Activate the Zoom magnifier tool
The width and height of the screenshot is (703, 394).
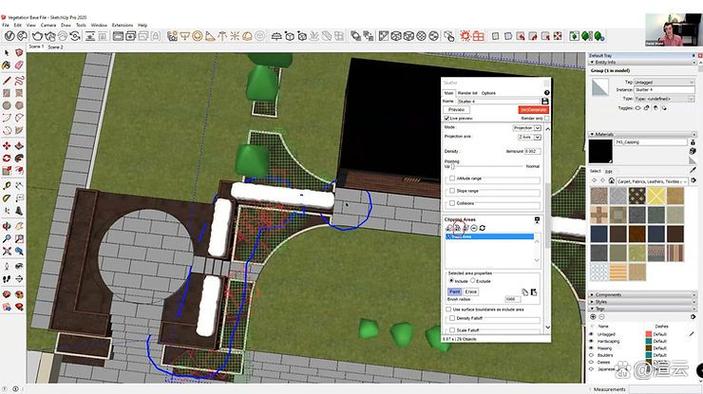(6, 239)
